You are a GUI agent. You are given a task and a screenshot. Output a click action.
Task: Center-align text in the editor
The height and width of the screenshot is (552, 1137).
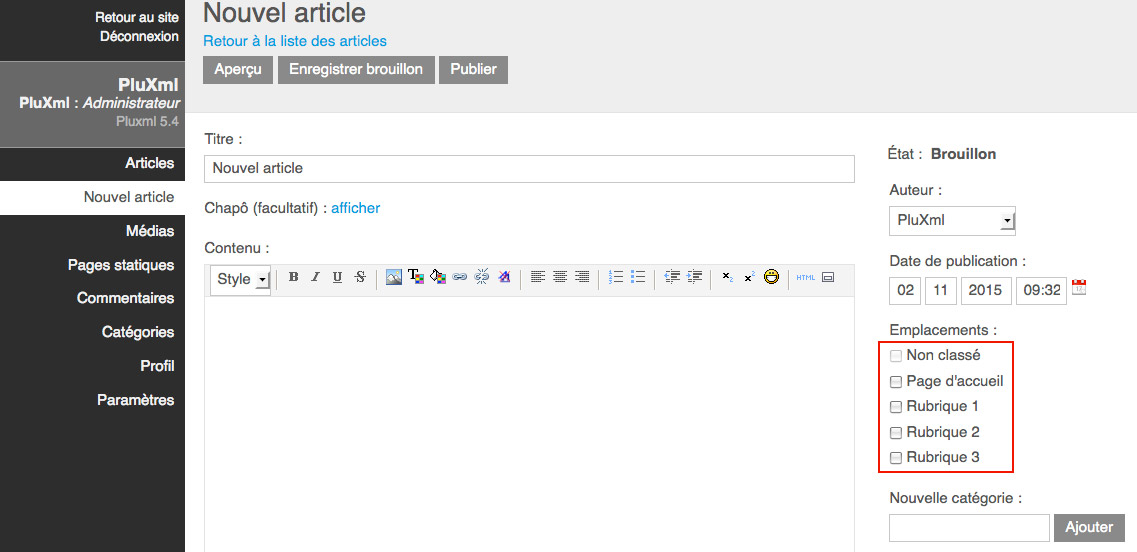(560, 278)
